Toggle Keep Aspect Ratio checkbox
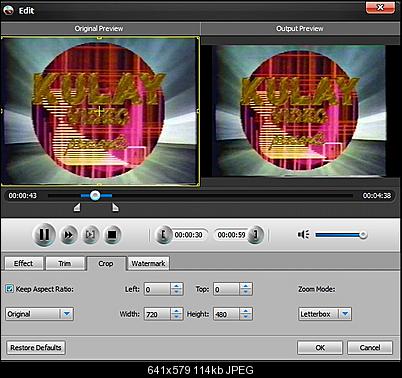Image resolution: width=402 pixels, height=378 pixels. [9, 289]
